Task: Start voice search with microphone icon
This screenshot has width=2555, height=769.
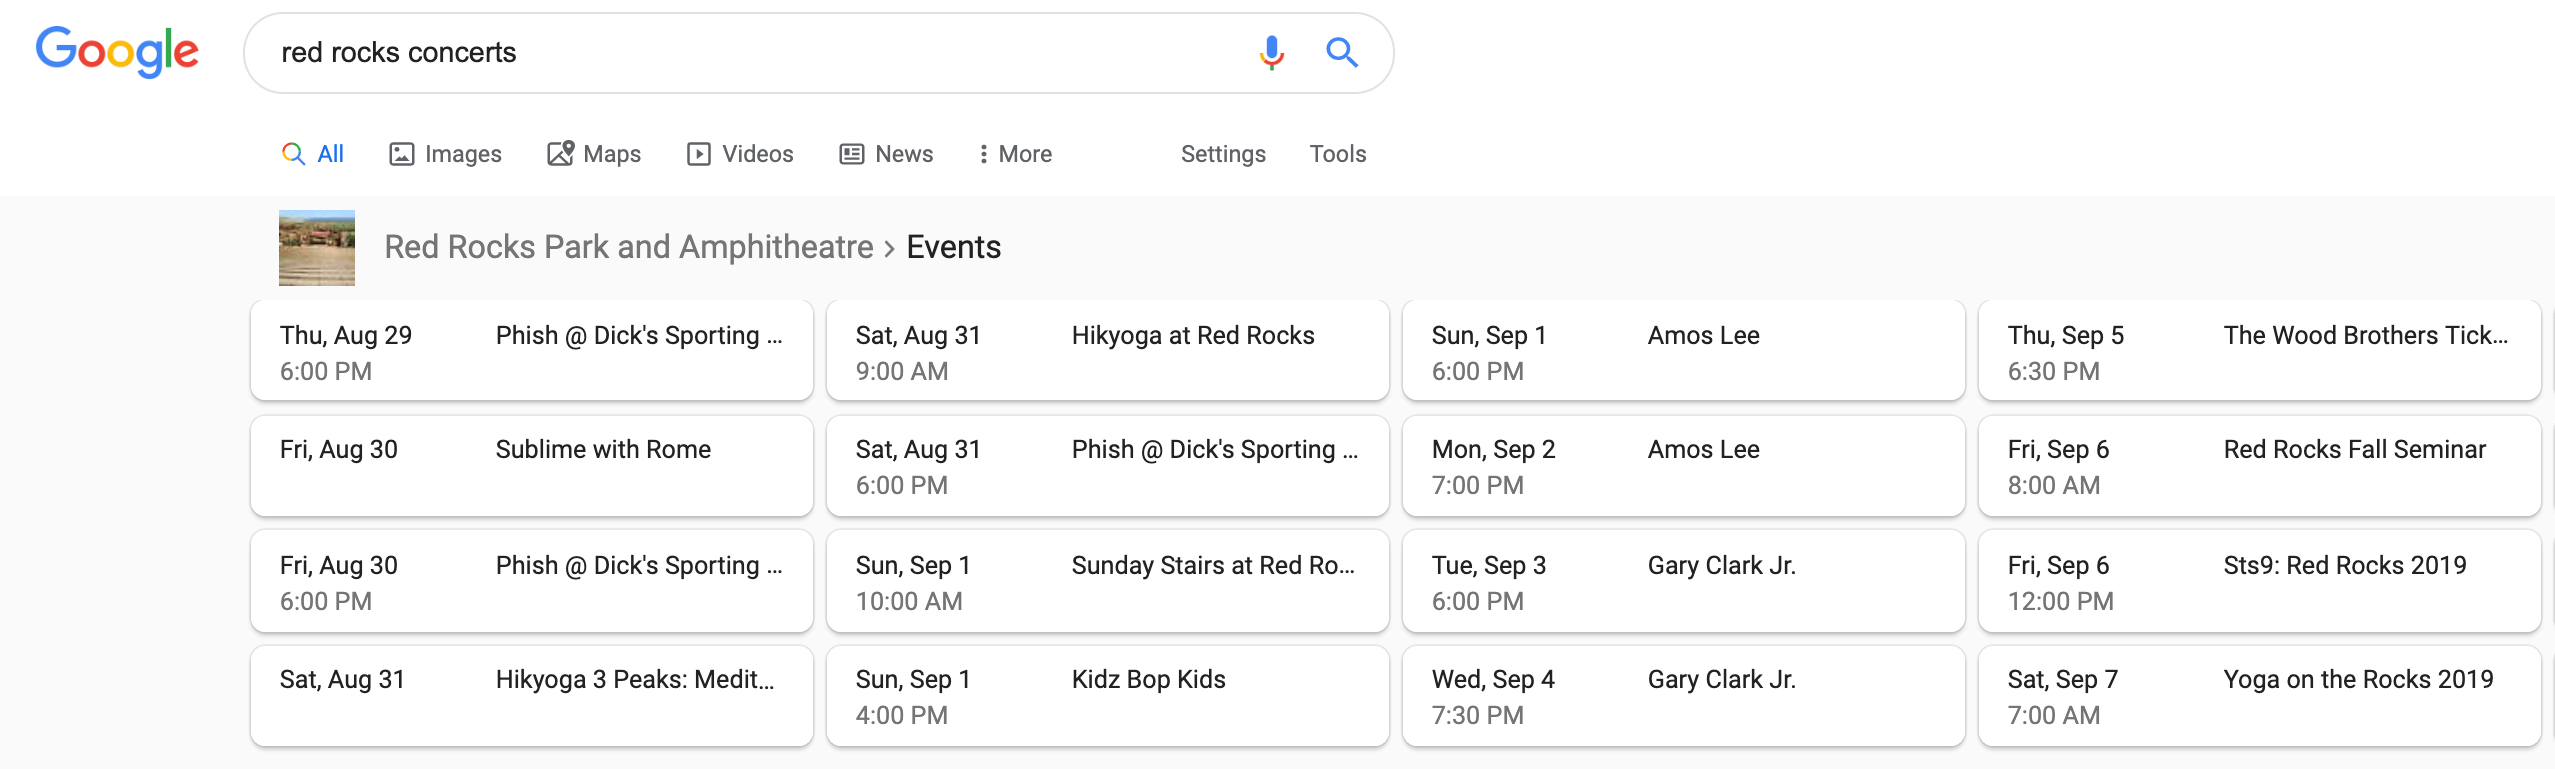Action: click(1271, 52)
